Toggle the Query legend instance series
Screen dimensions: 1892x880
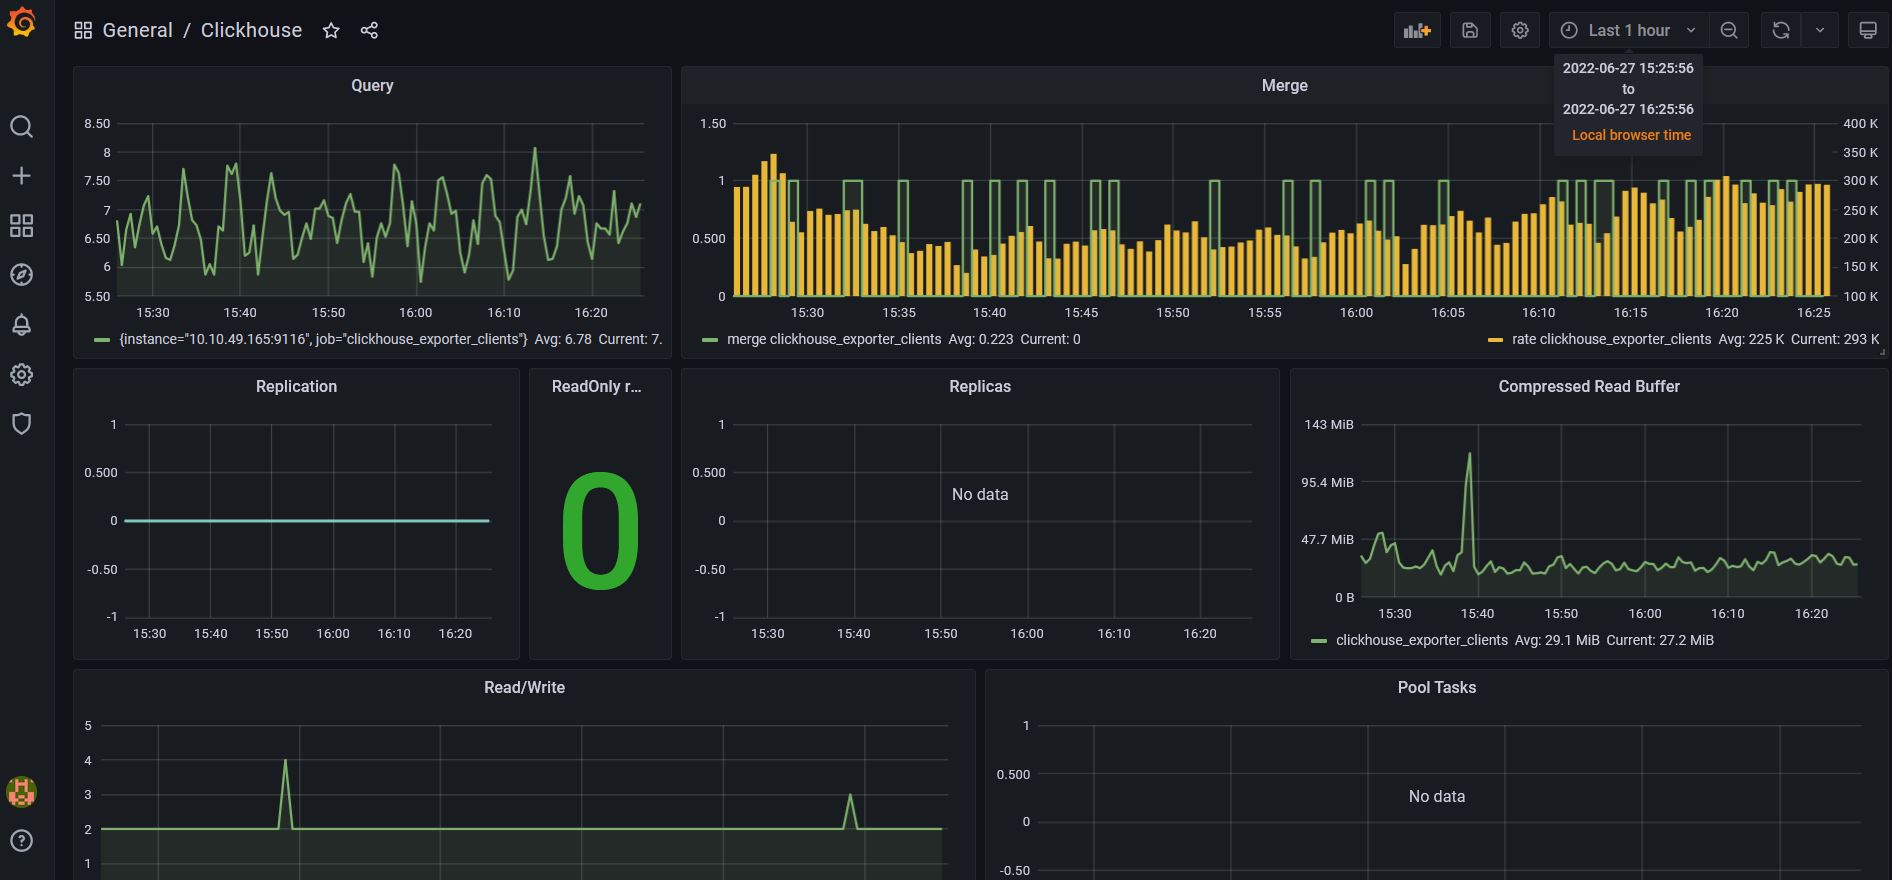point(323,340)
